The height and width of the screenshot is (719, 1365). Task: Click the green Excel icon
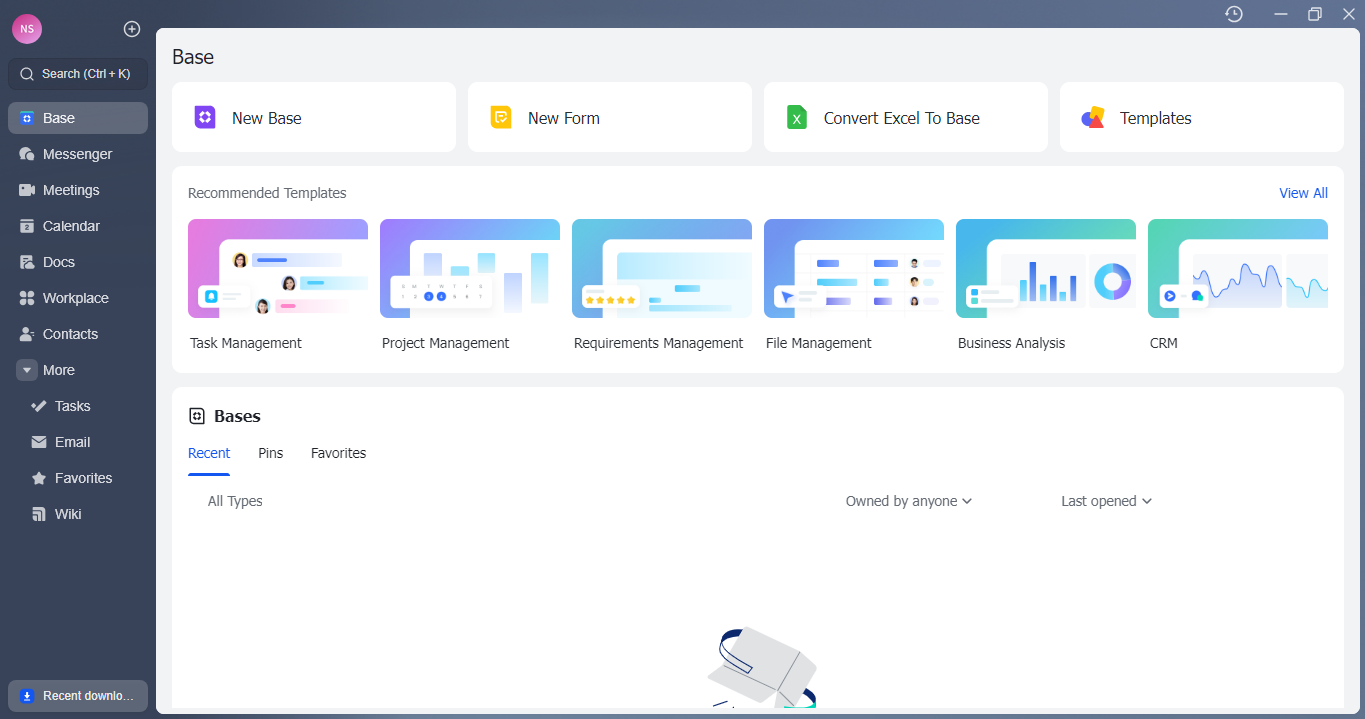(797, 117)
